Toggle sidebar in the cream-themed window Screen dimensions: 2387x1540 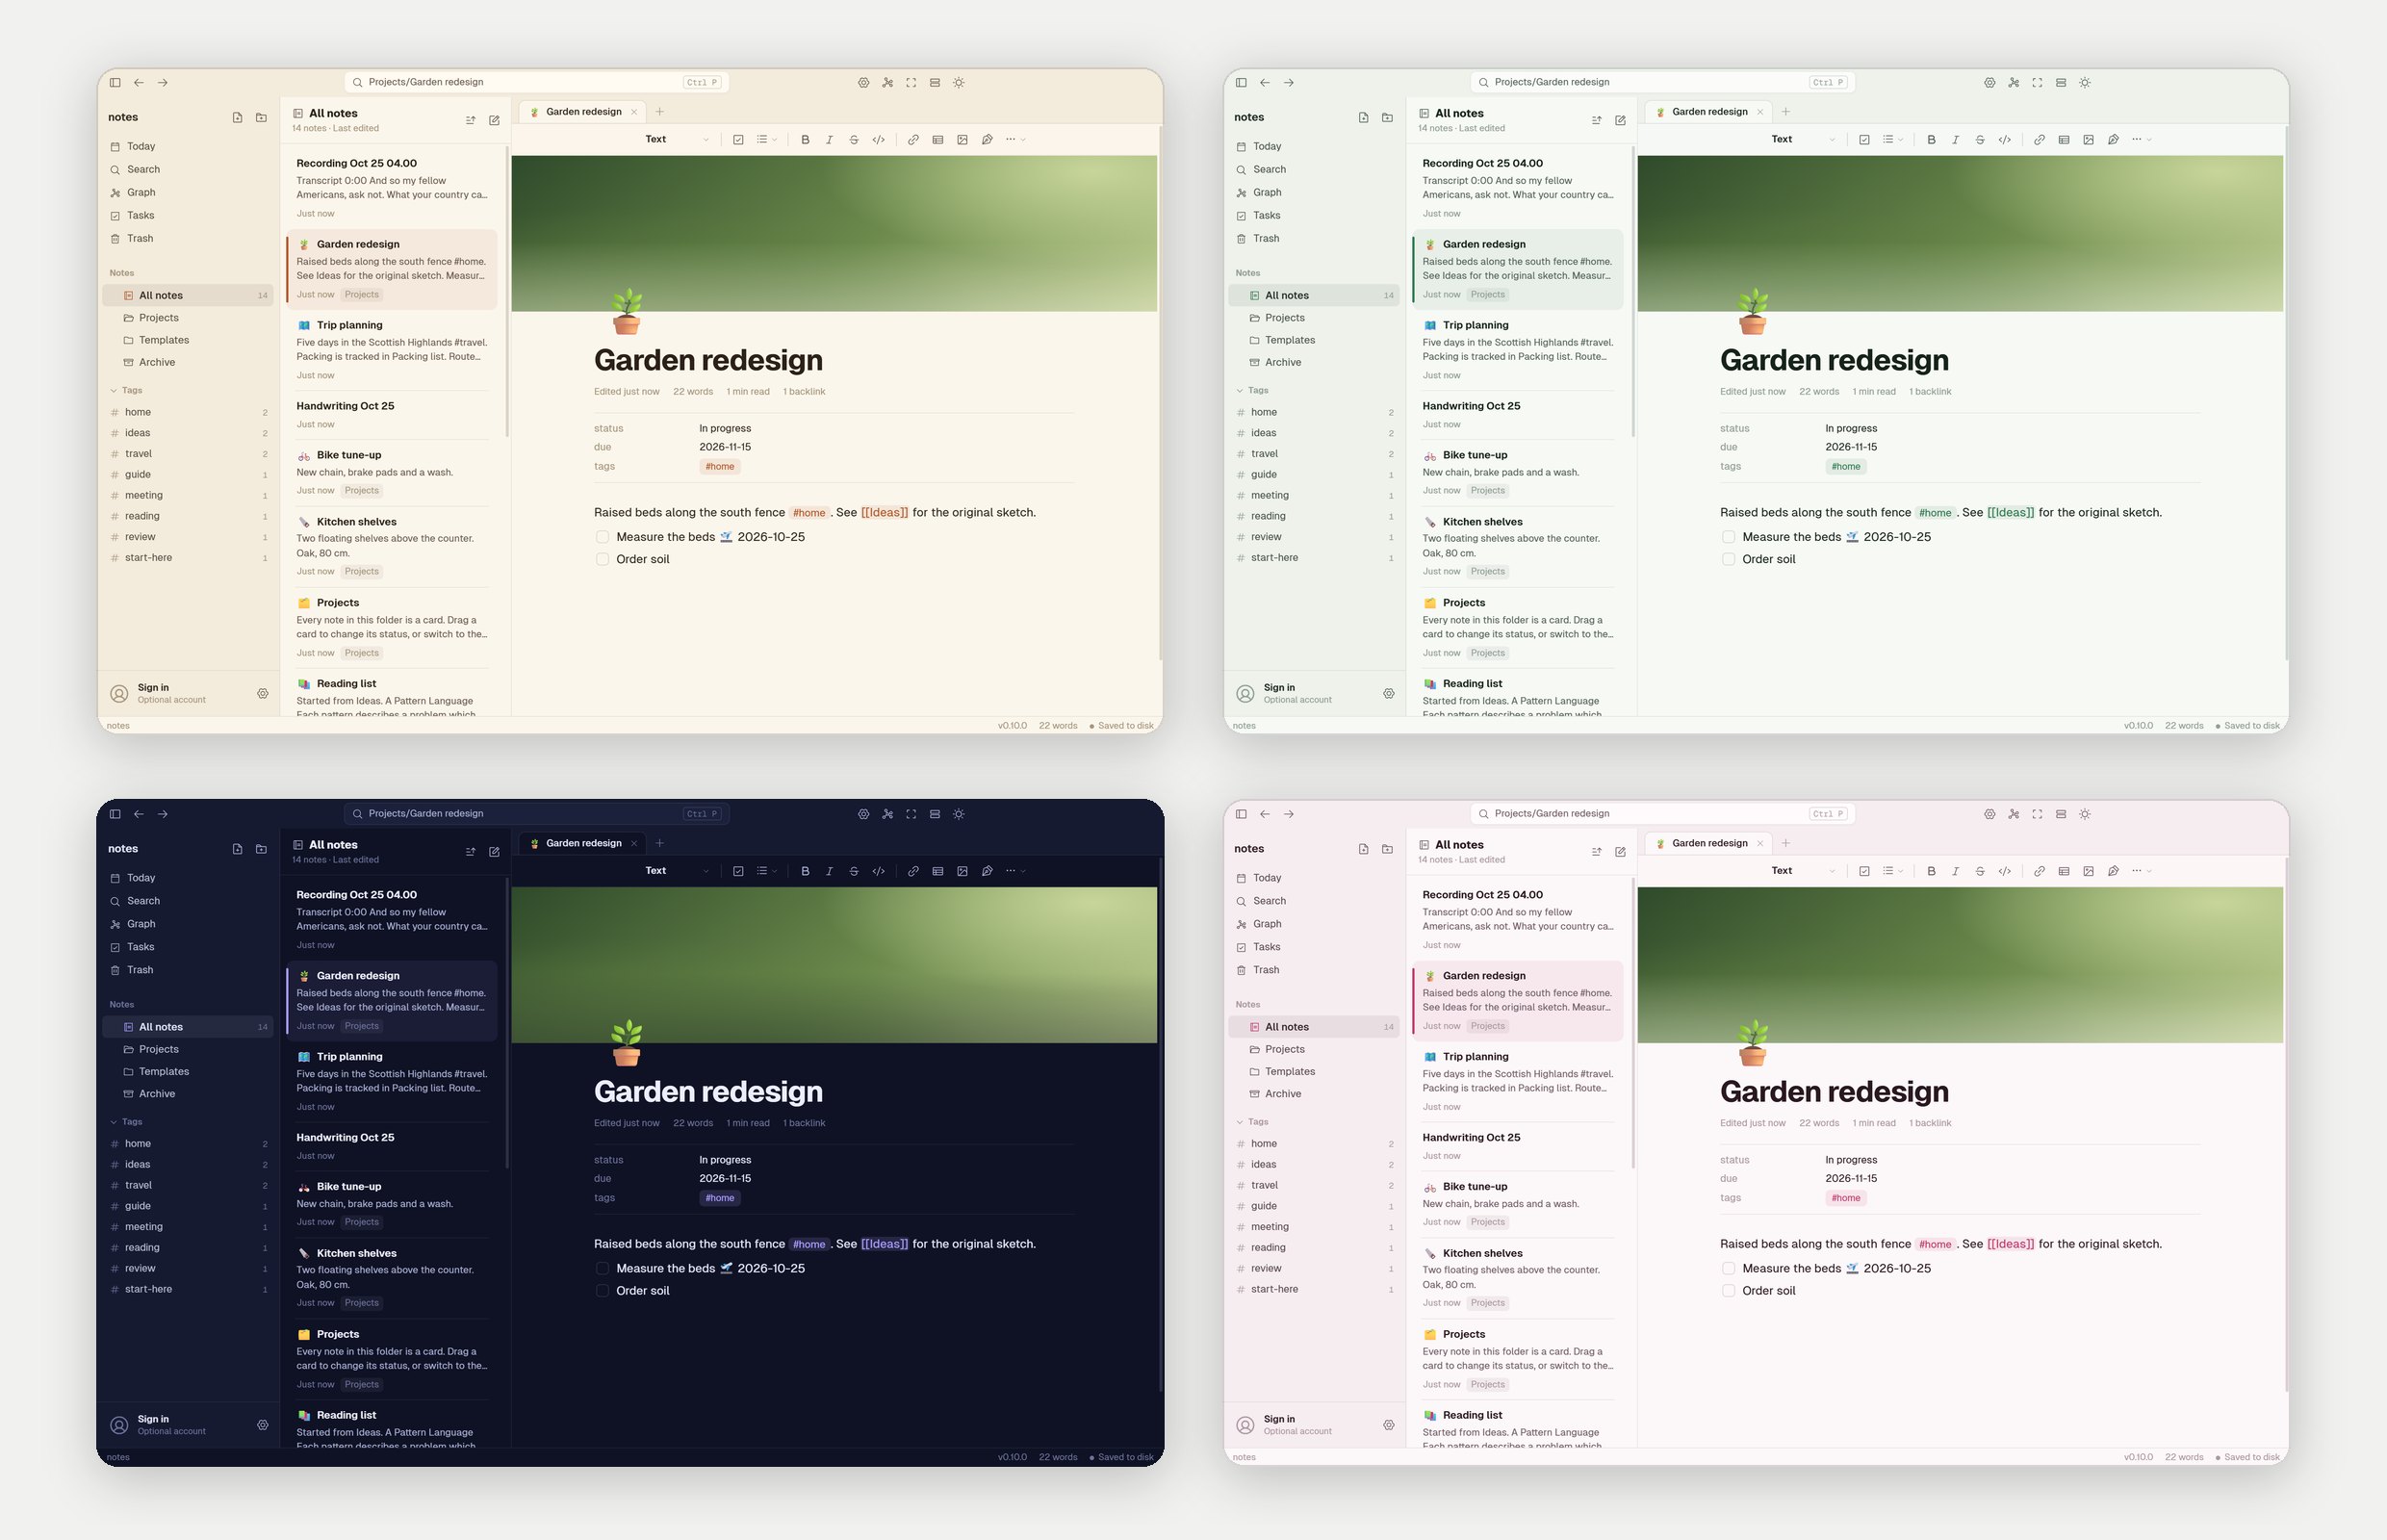(115, 83)
